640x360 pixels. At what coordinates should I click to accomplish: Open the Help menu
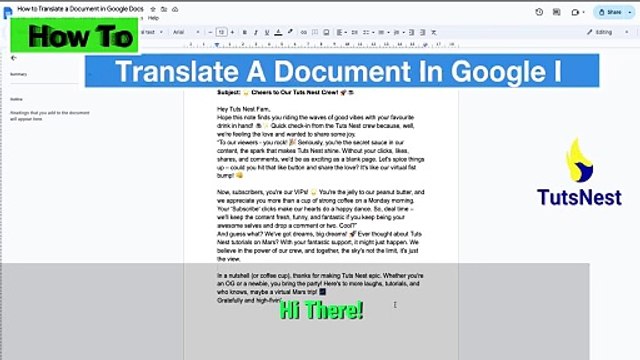[153, 18]
